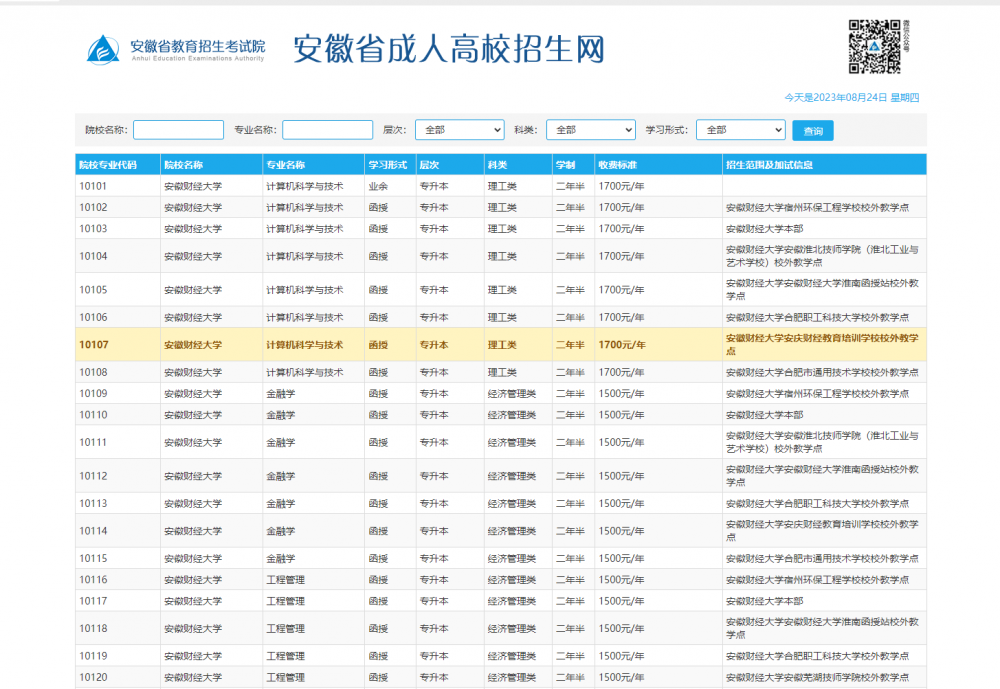Screen dimensions: 1000x689
Task: Click 工程管理 in row 10116
Action: [285, 579]
